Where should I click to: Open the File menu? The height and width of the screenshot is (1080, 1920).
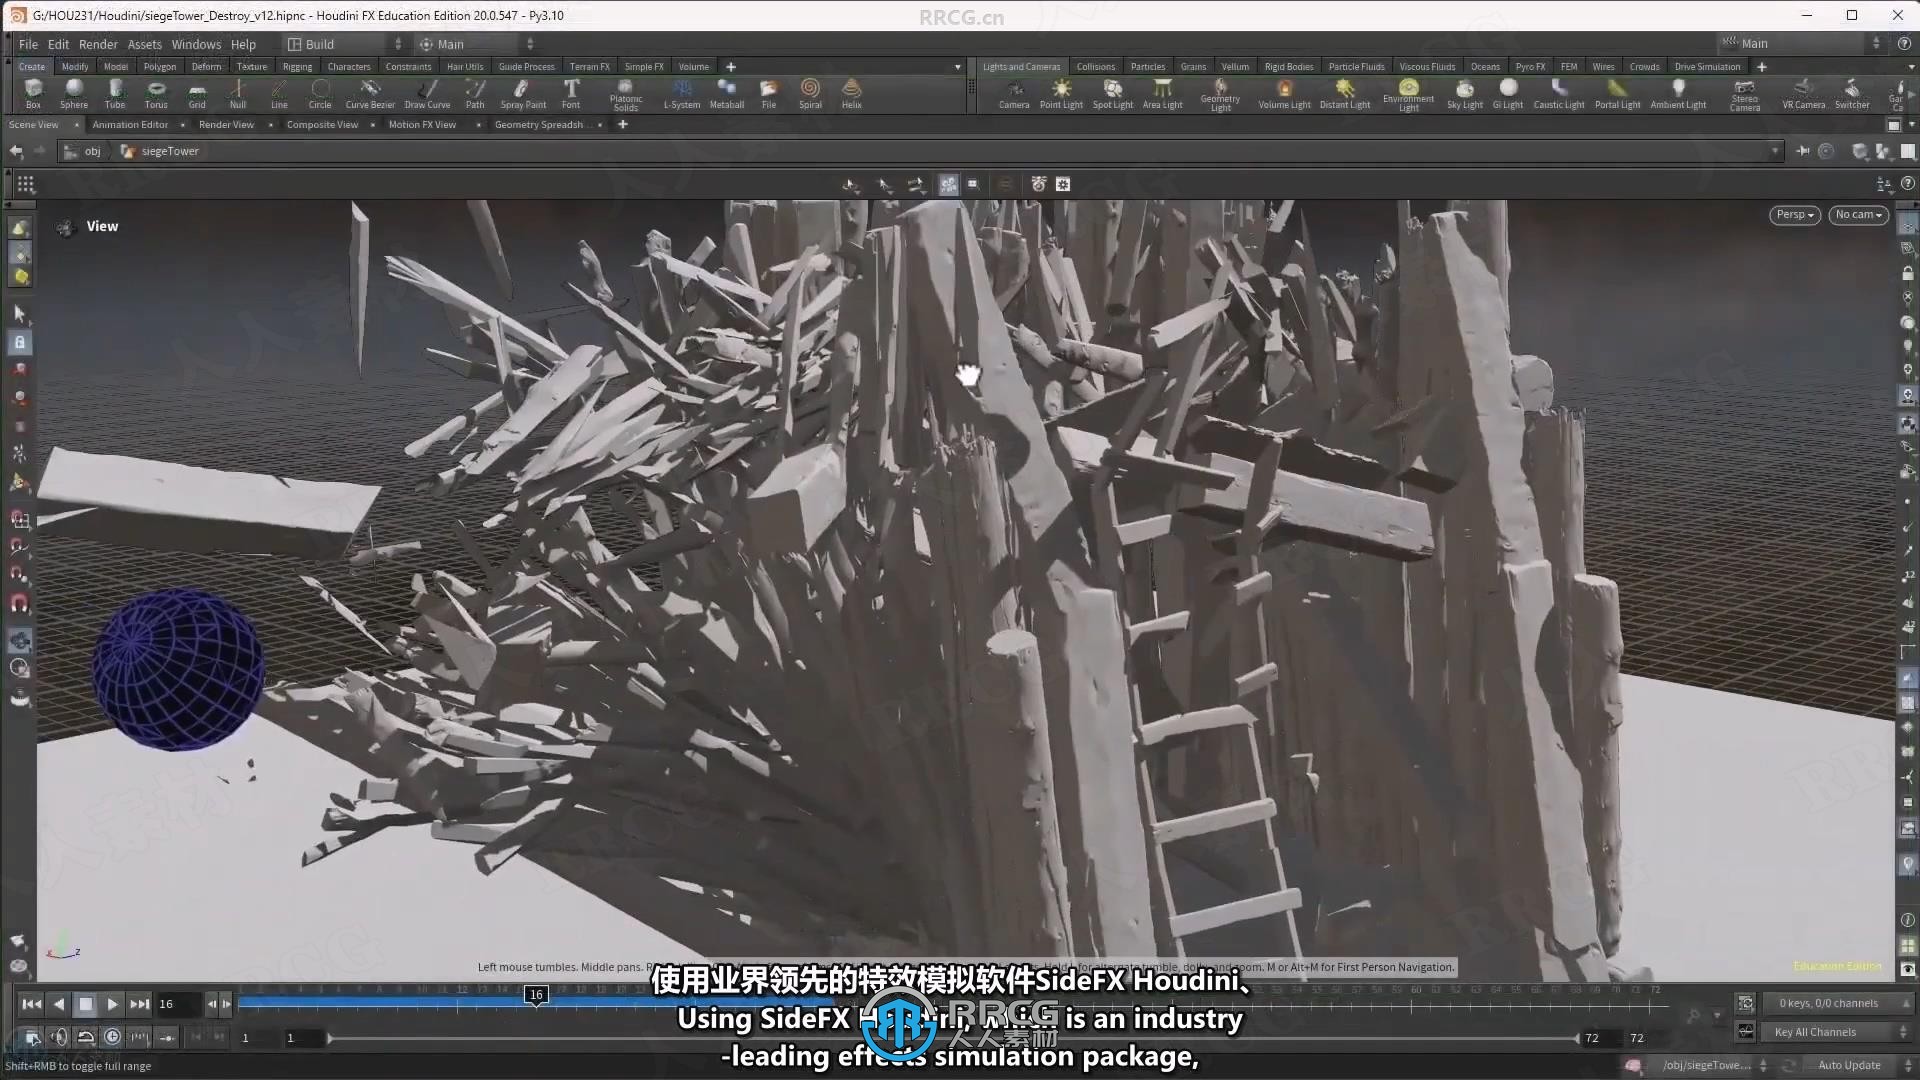point(28,44)
